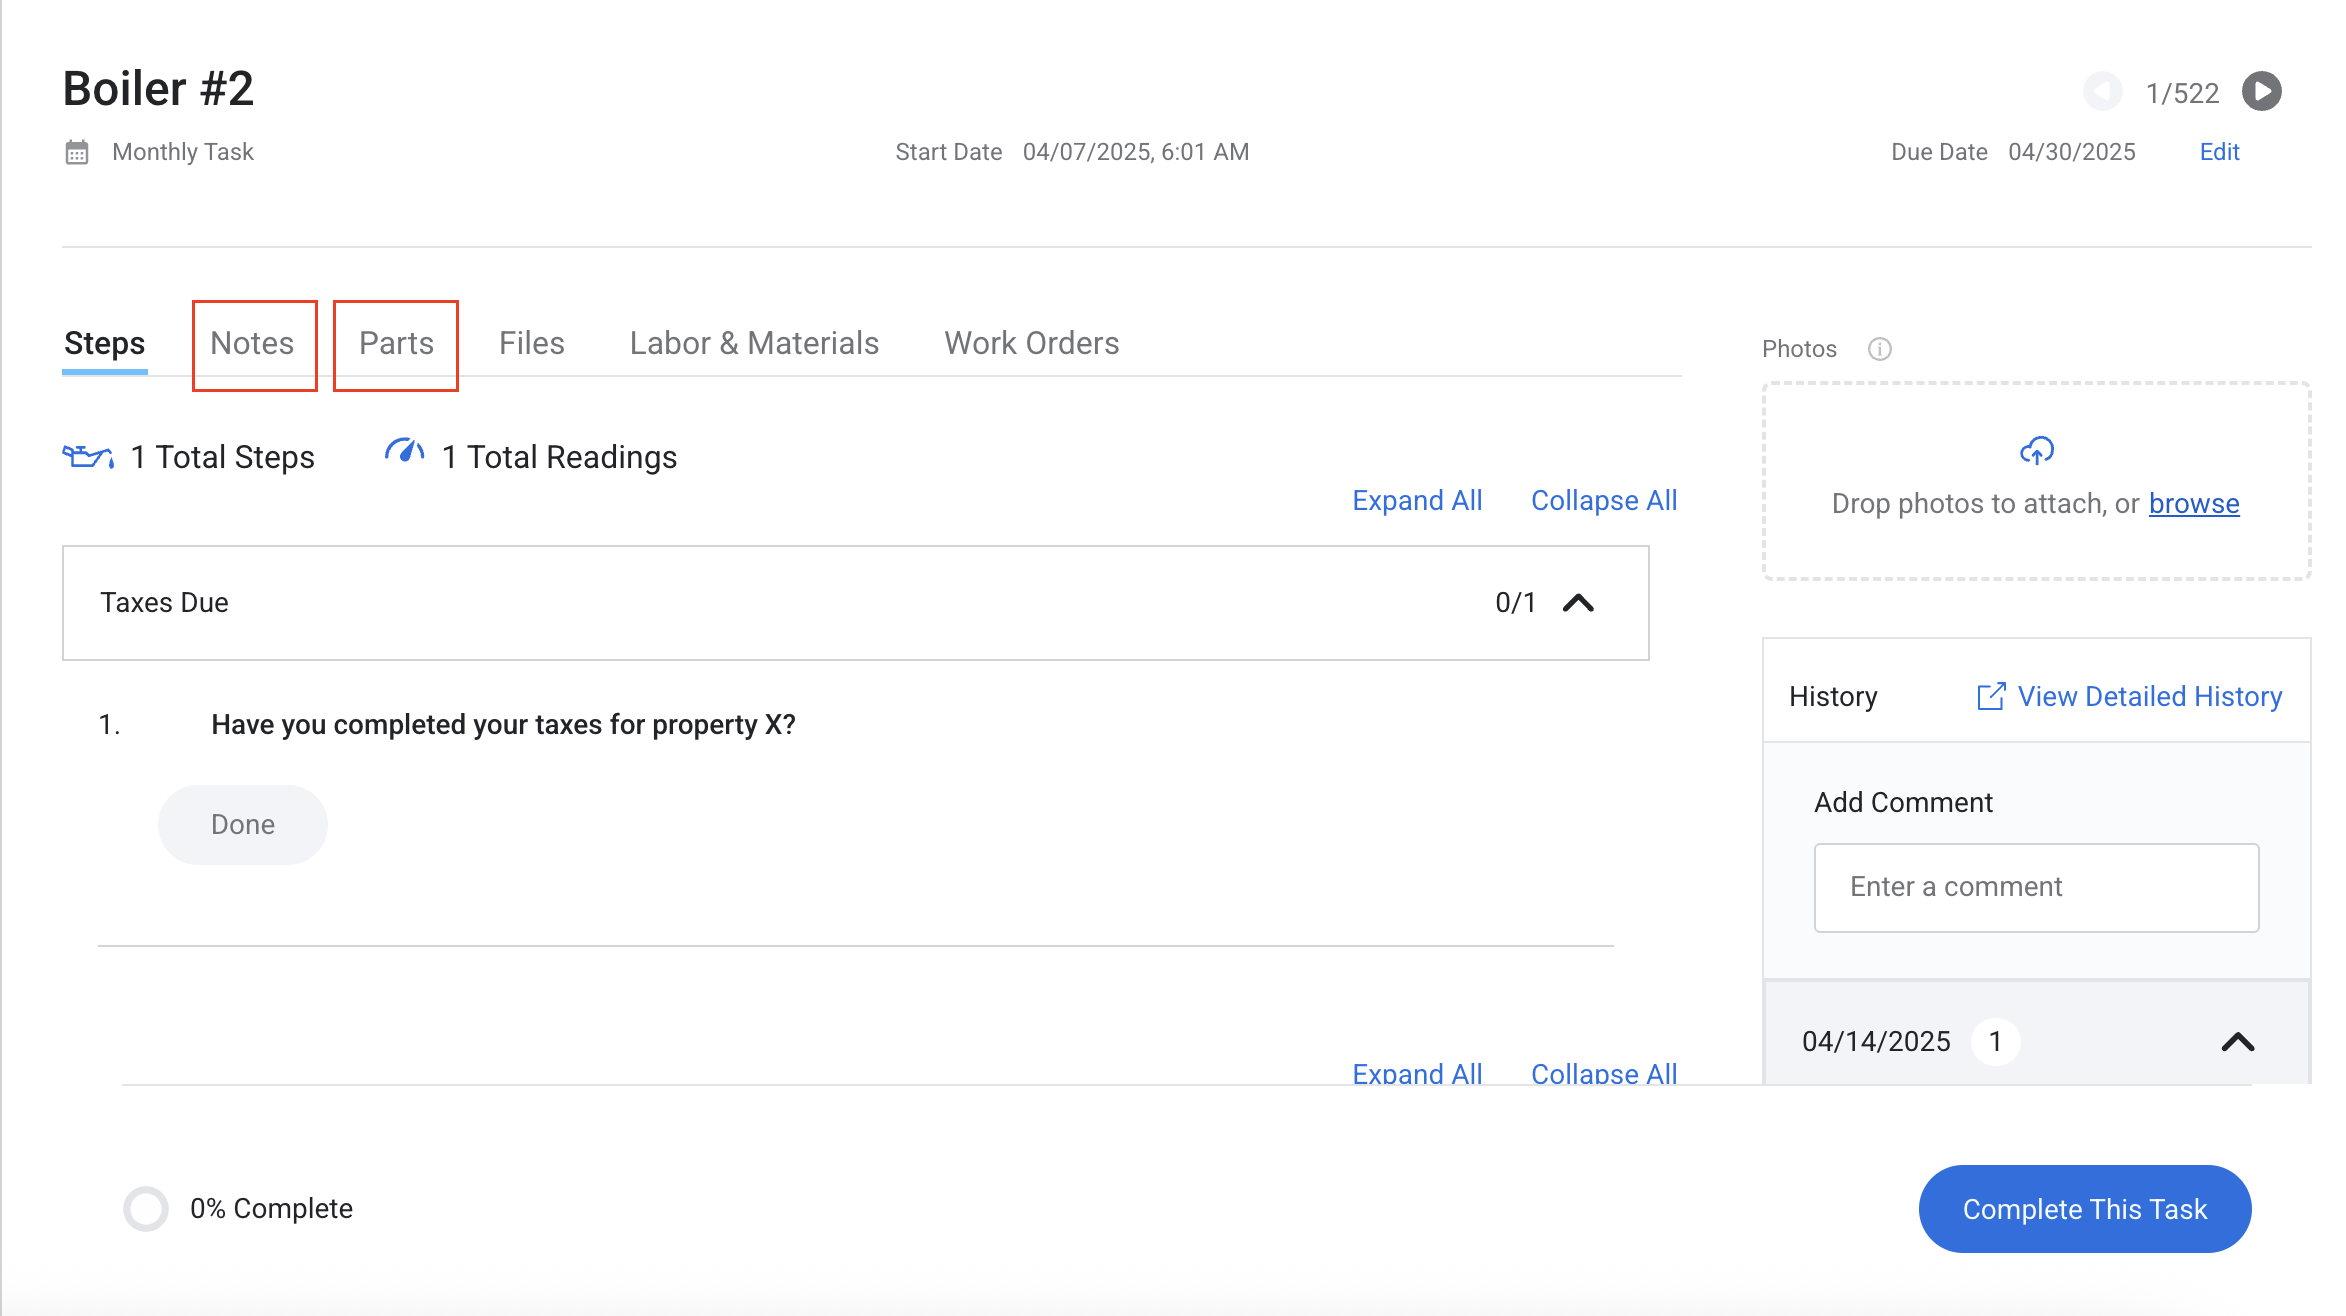Screen dimensions: 2346x1316
Task: Click the upper Collapse All link
Action: click(1604, 501)
